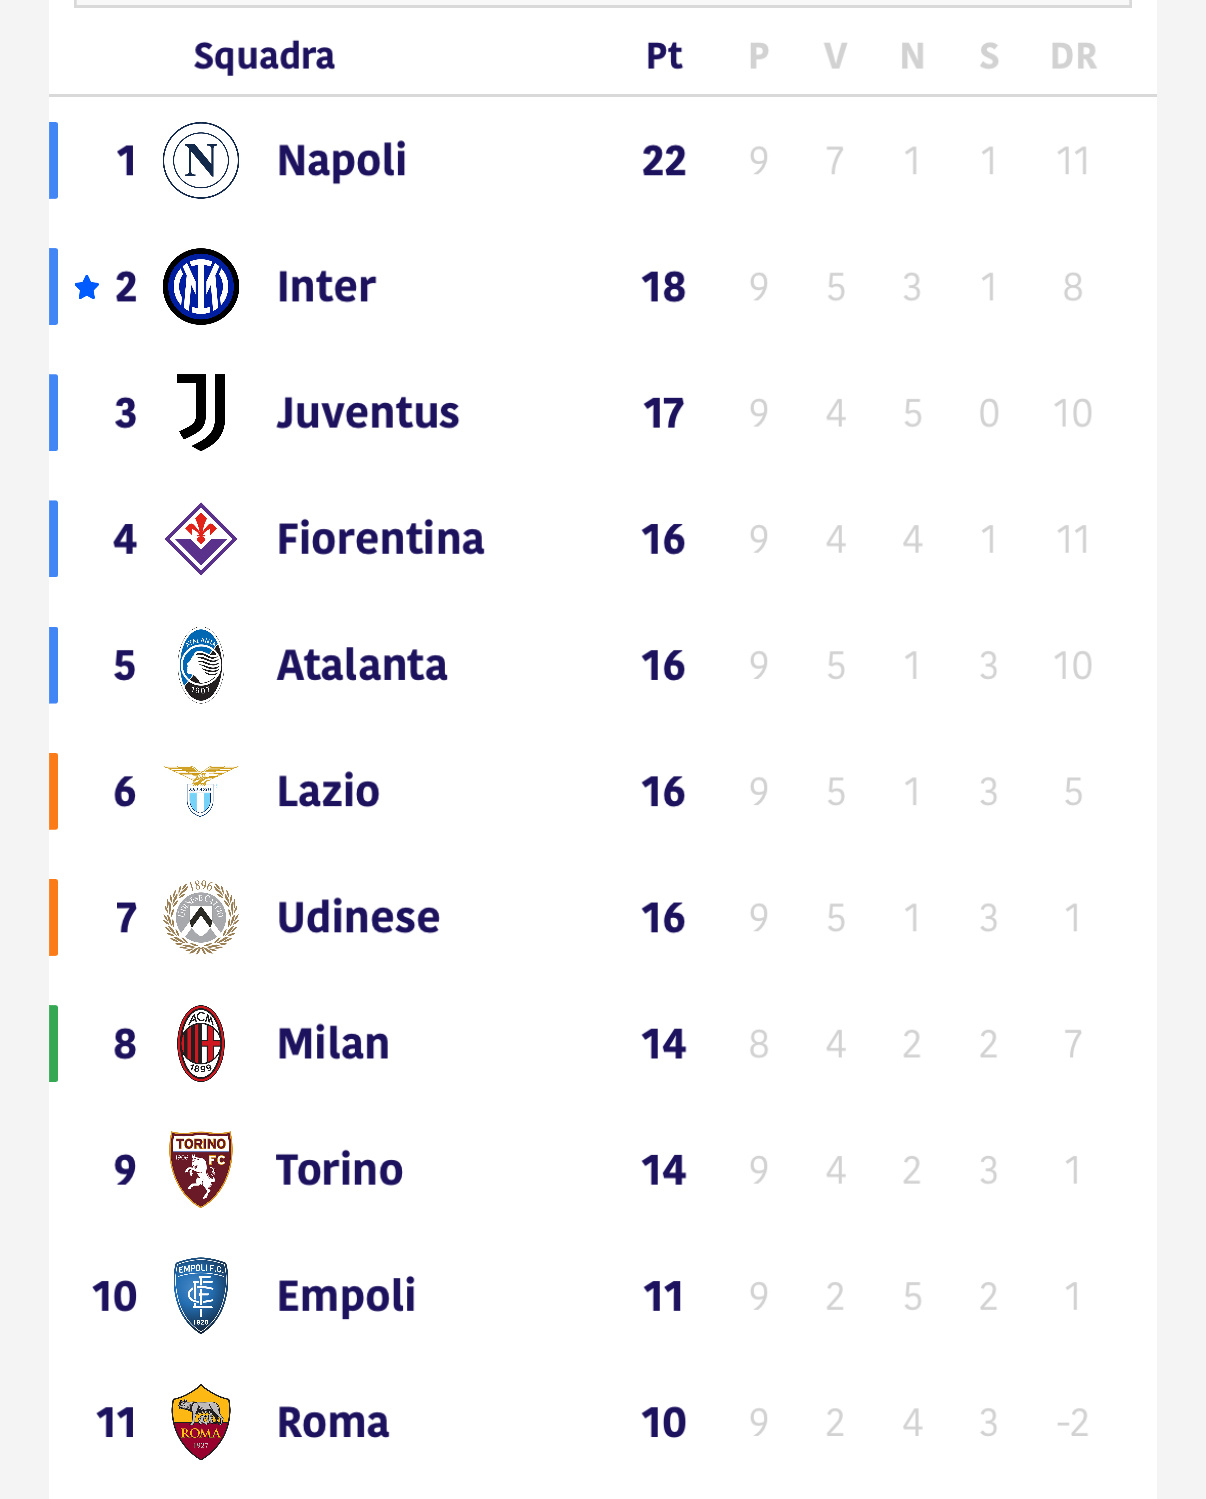The width and height of the screenshot is (1206, 1499).
Task: Click Milan's 14 points value
Action: 664,1044
